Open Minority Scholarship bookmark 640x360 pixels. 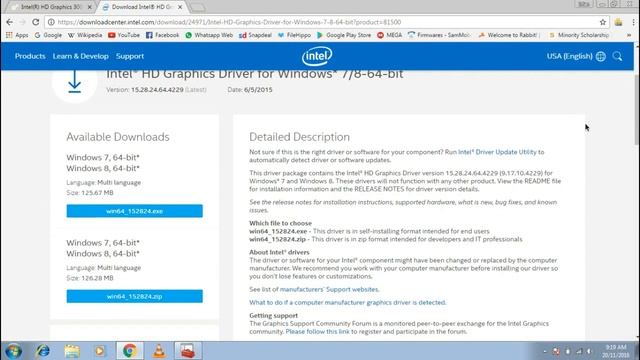point(579,35)
